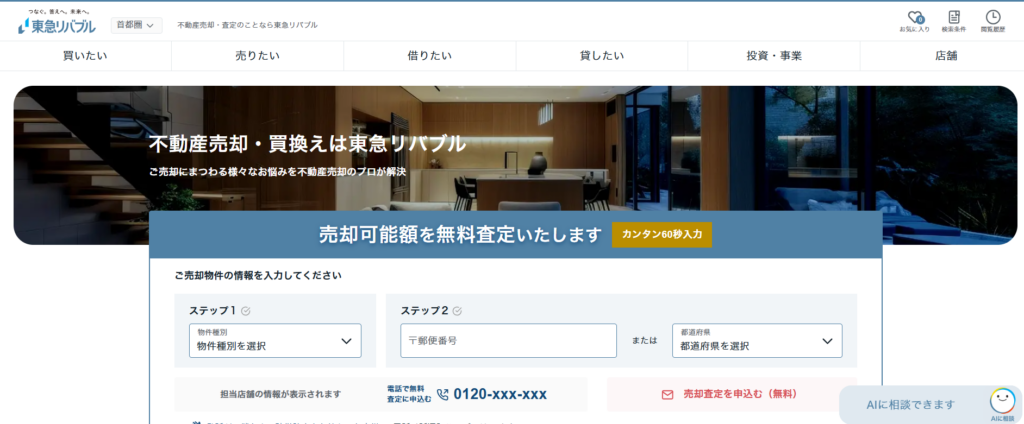Viewport: 1024px width, 424px height.
Task: Click 売却査定を申込む（無料） button
Action: point(731,395)
